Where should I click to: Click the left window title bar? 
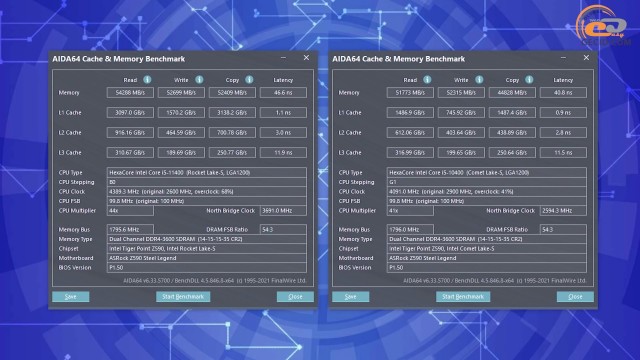click(163, 59)
